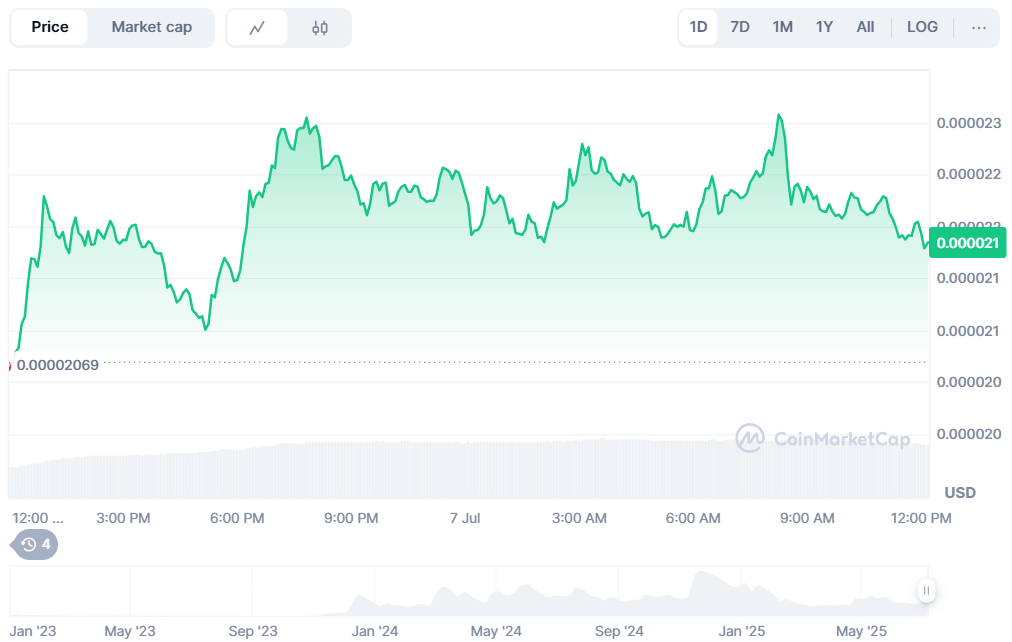Toggle LOG scale on the chart
The width and height of the screenshot is (1012, 642).
click(922, 27)
